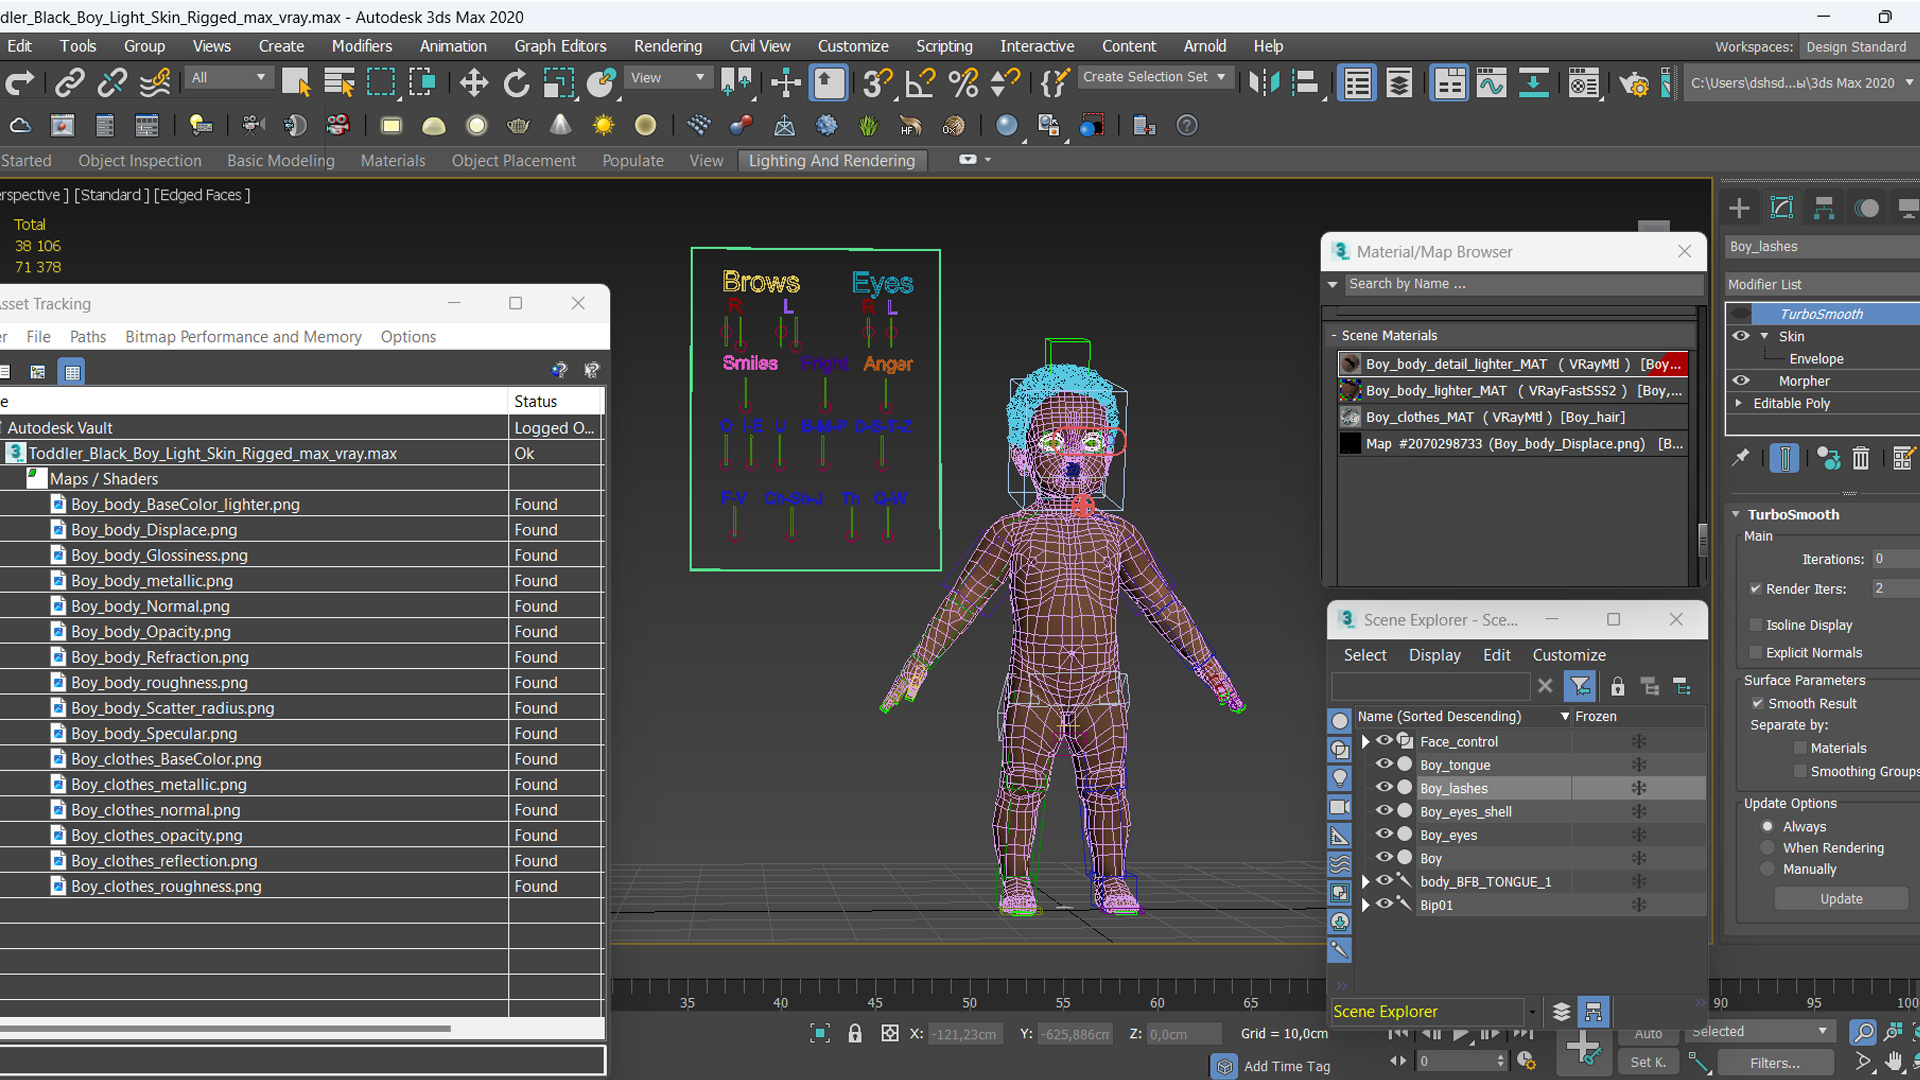Open Hierarchy tab in command panel

click(1824, 208)
